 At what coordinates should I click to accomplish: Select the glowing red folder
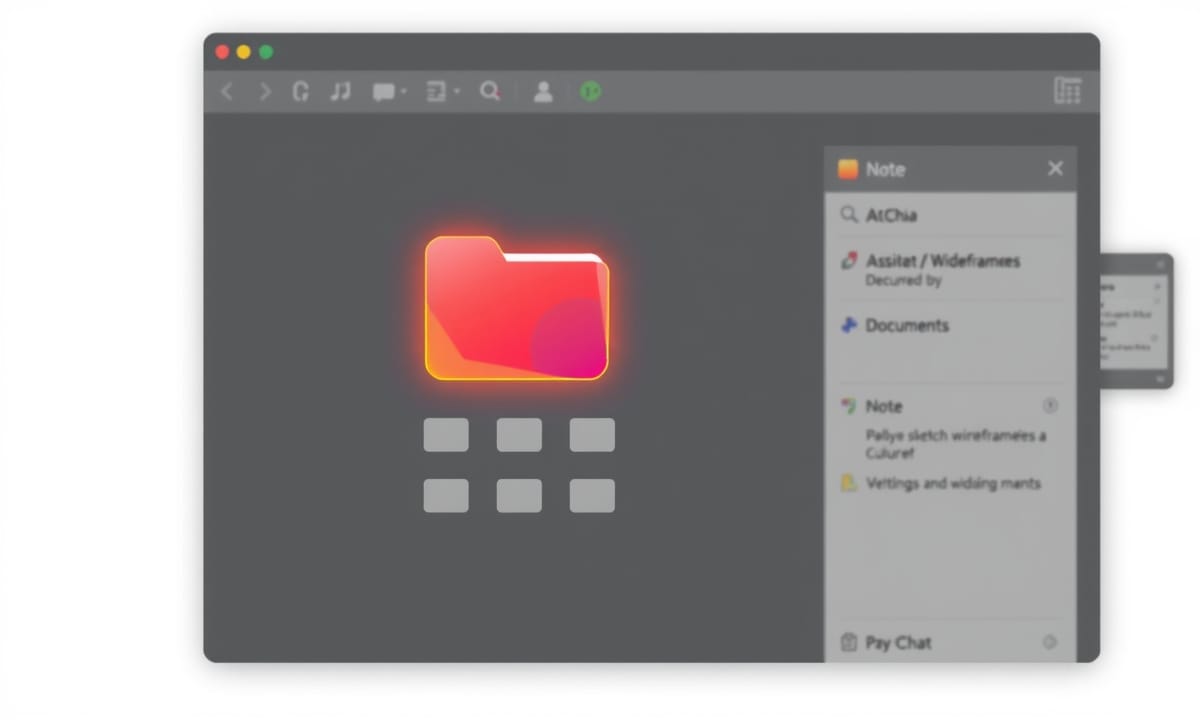pos(516,307)
